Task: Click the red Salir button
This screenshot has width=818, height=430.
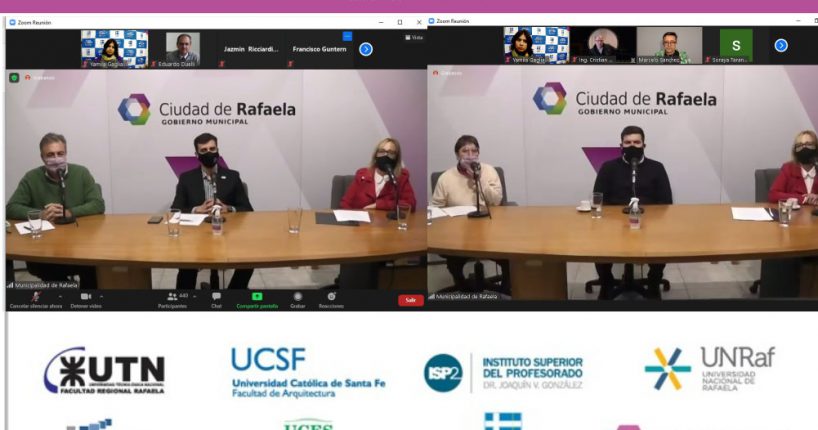Action: click(x=411, y=300)
